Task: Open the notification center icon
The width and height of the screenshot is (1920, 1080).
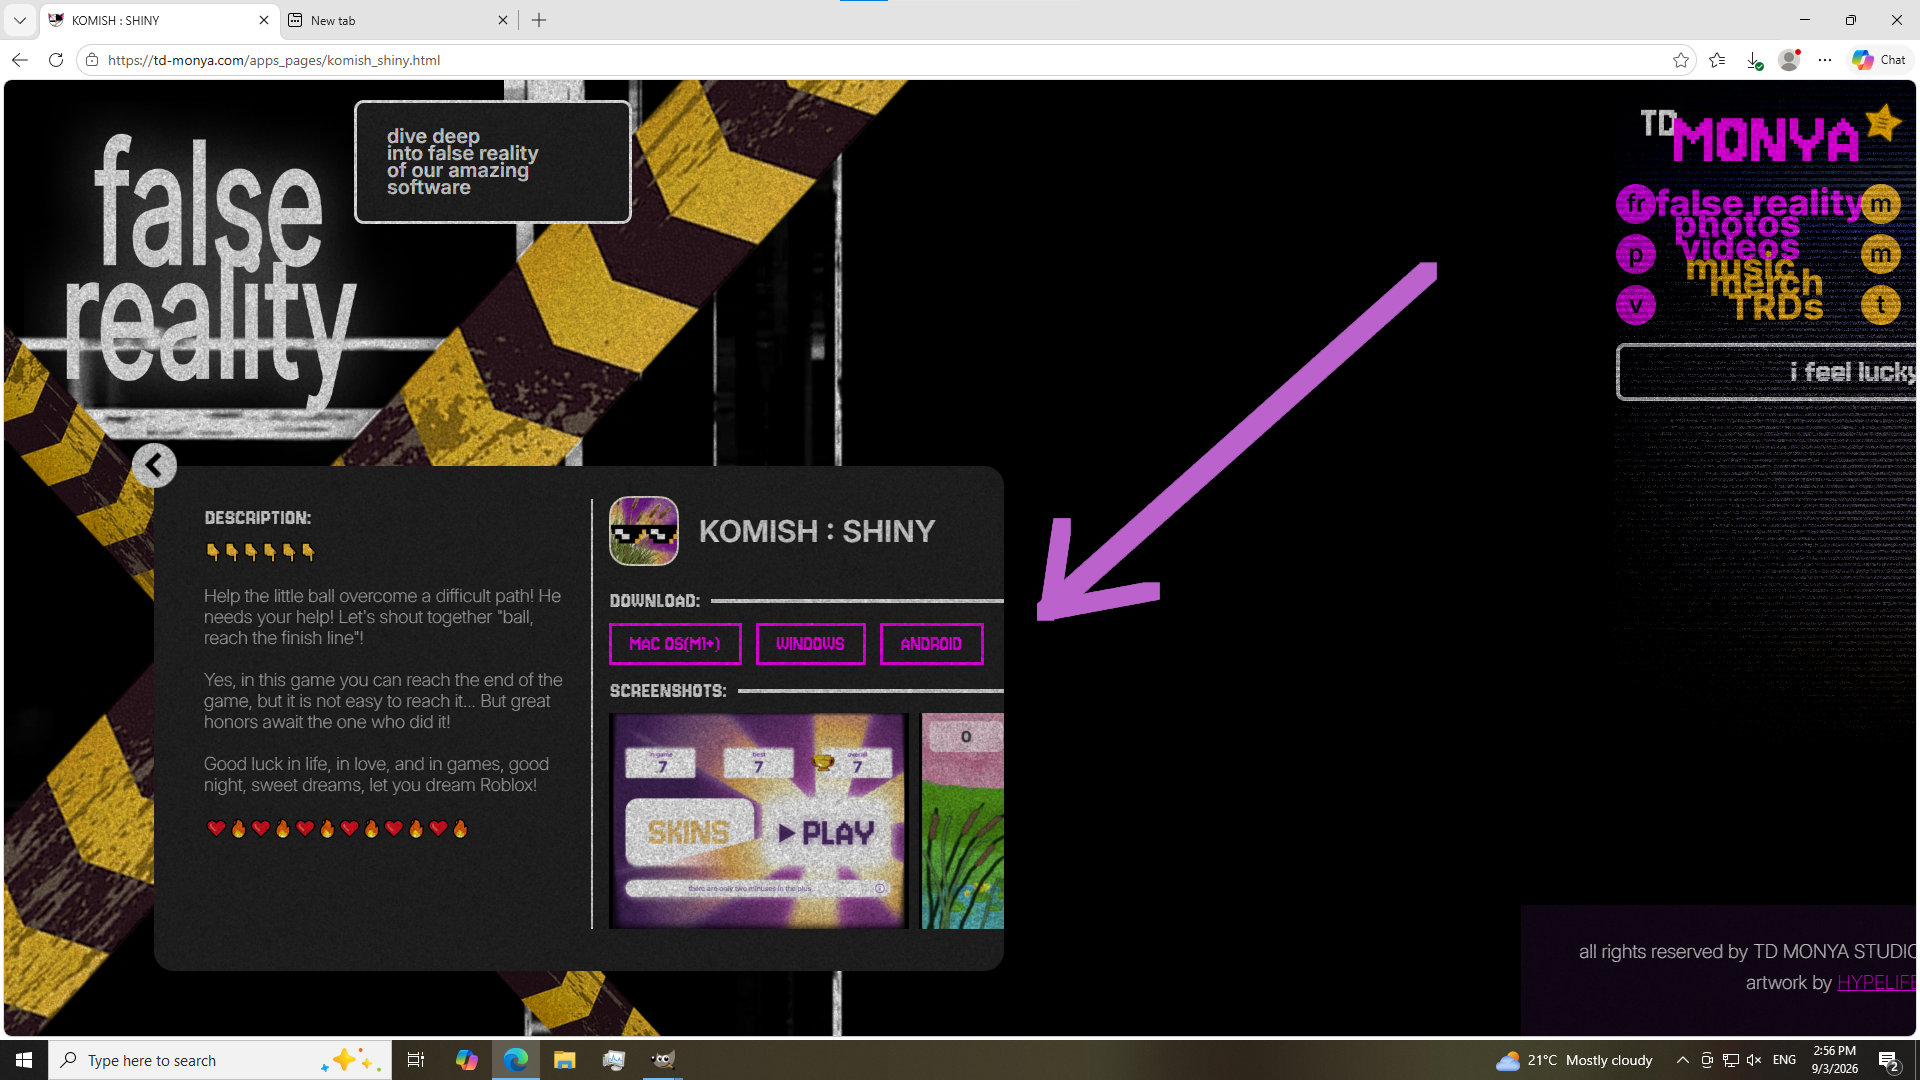Action: tap(1889, 1060)
